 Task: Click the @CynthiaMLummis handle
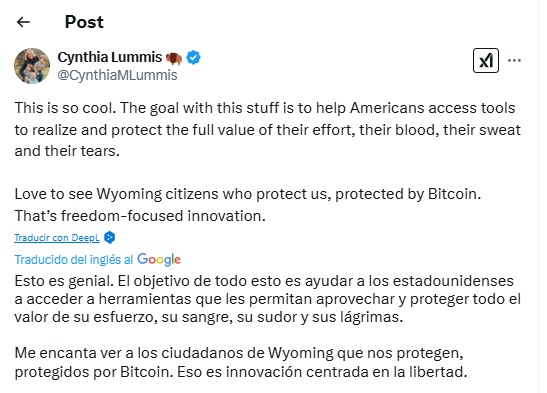click(x=118, y=75)
